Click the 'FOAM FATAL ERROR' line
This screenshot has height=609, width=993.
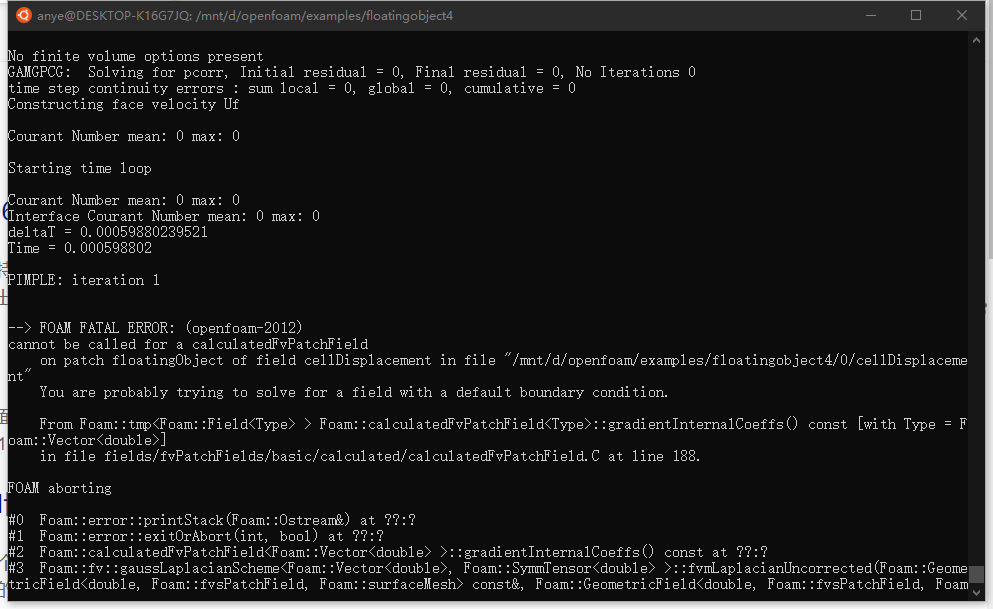(155, 328)
